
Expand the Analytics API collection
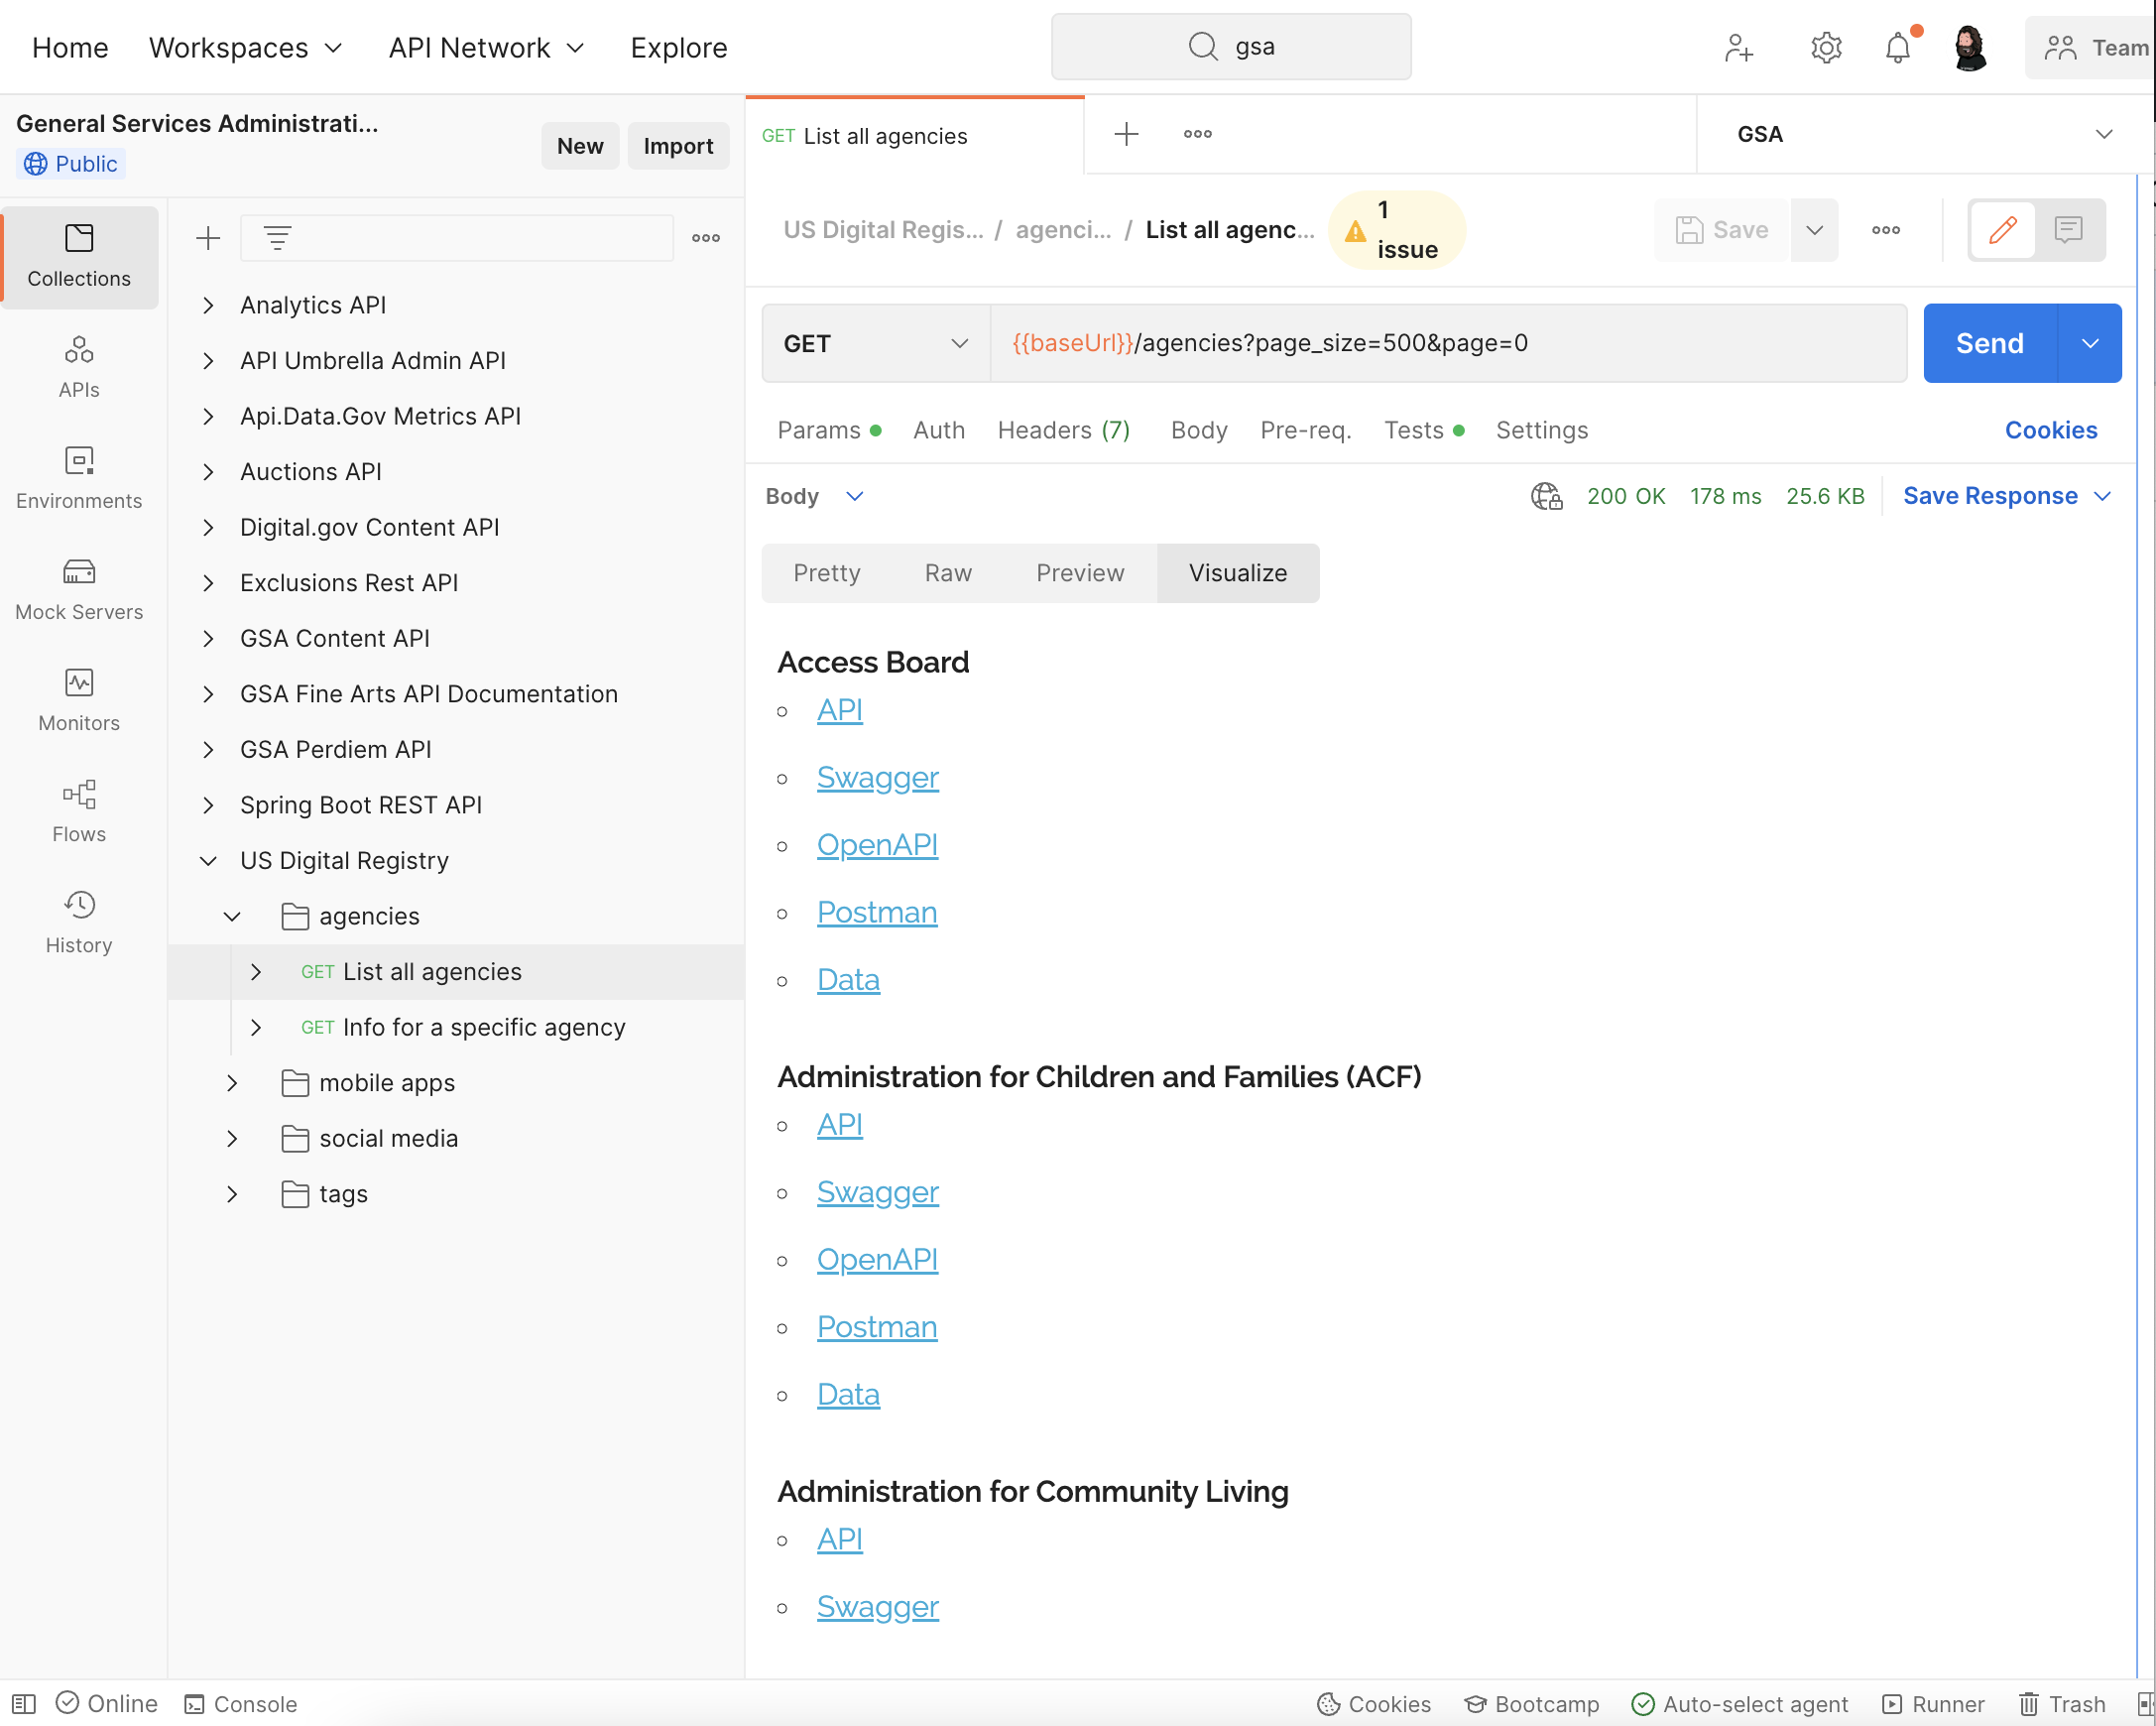point(208,305)
